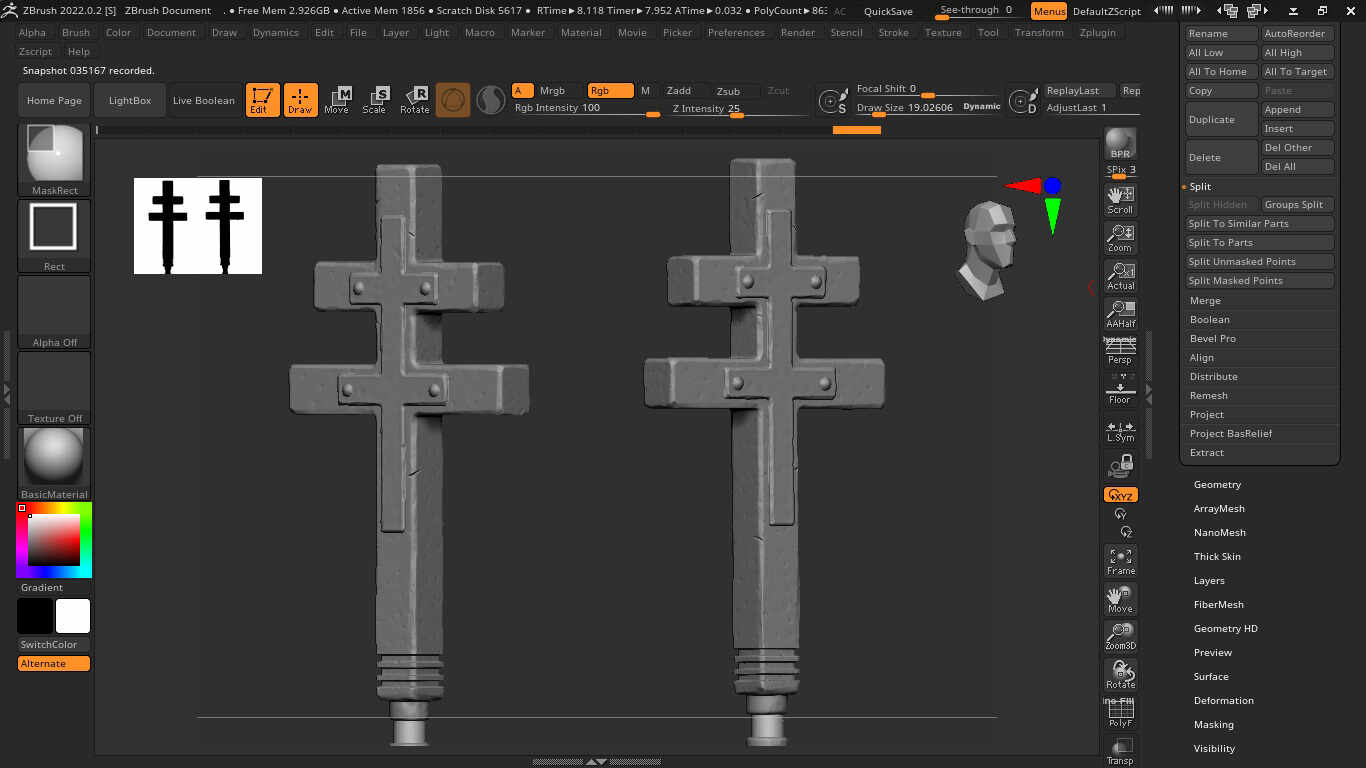1366x768 pixels.
Task: Toggle PolyF polyframe display
Action: pos(1120,713)
